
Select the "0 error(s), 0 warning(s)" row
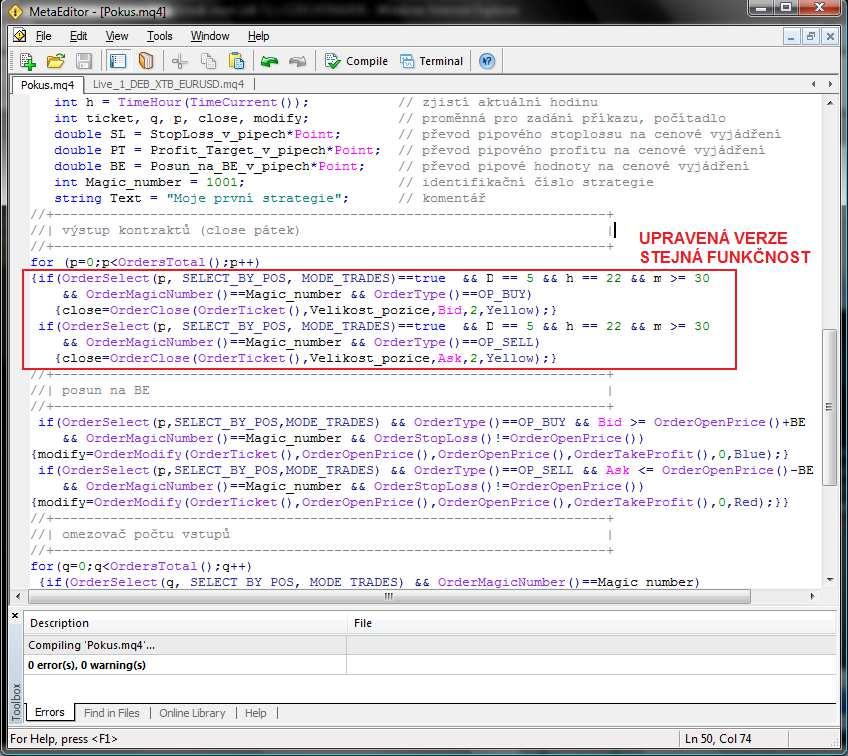(x=430, y=665)
